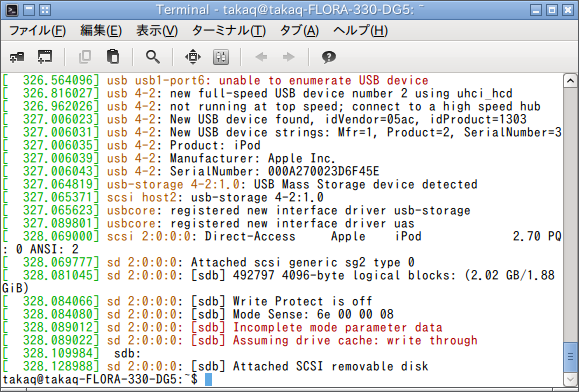The width and height of the screenshot is (579, 392).
Task: Open the 表示(V) menu
Action: point(157,30)
